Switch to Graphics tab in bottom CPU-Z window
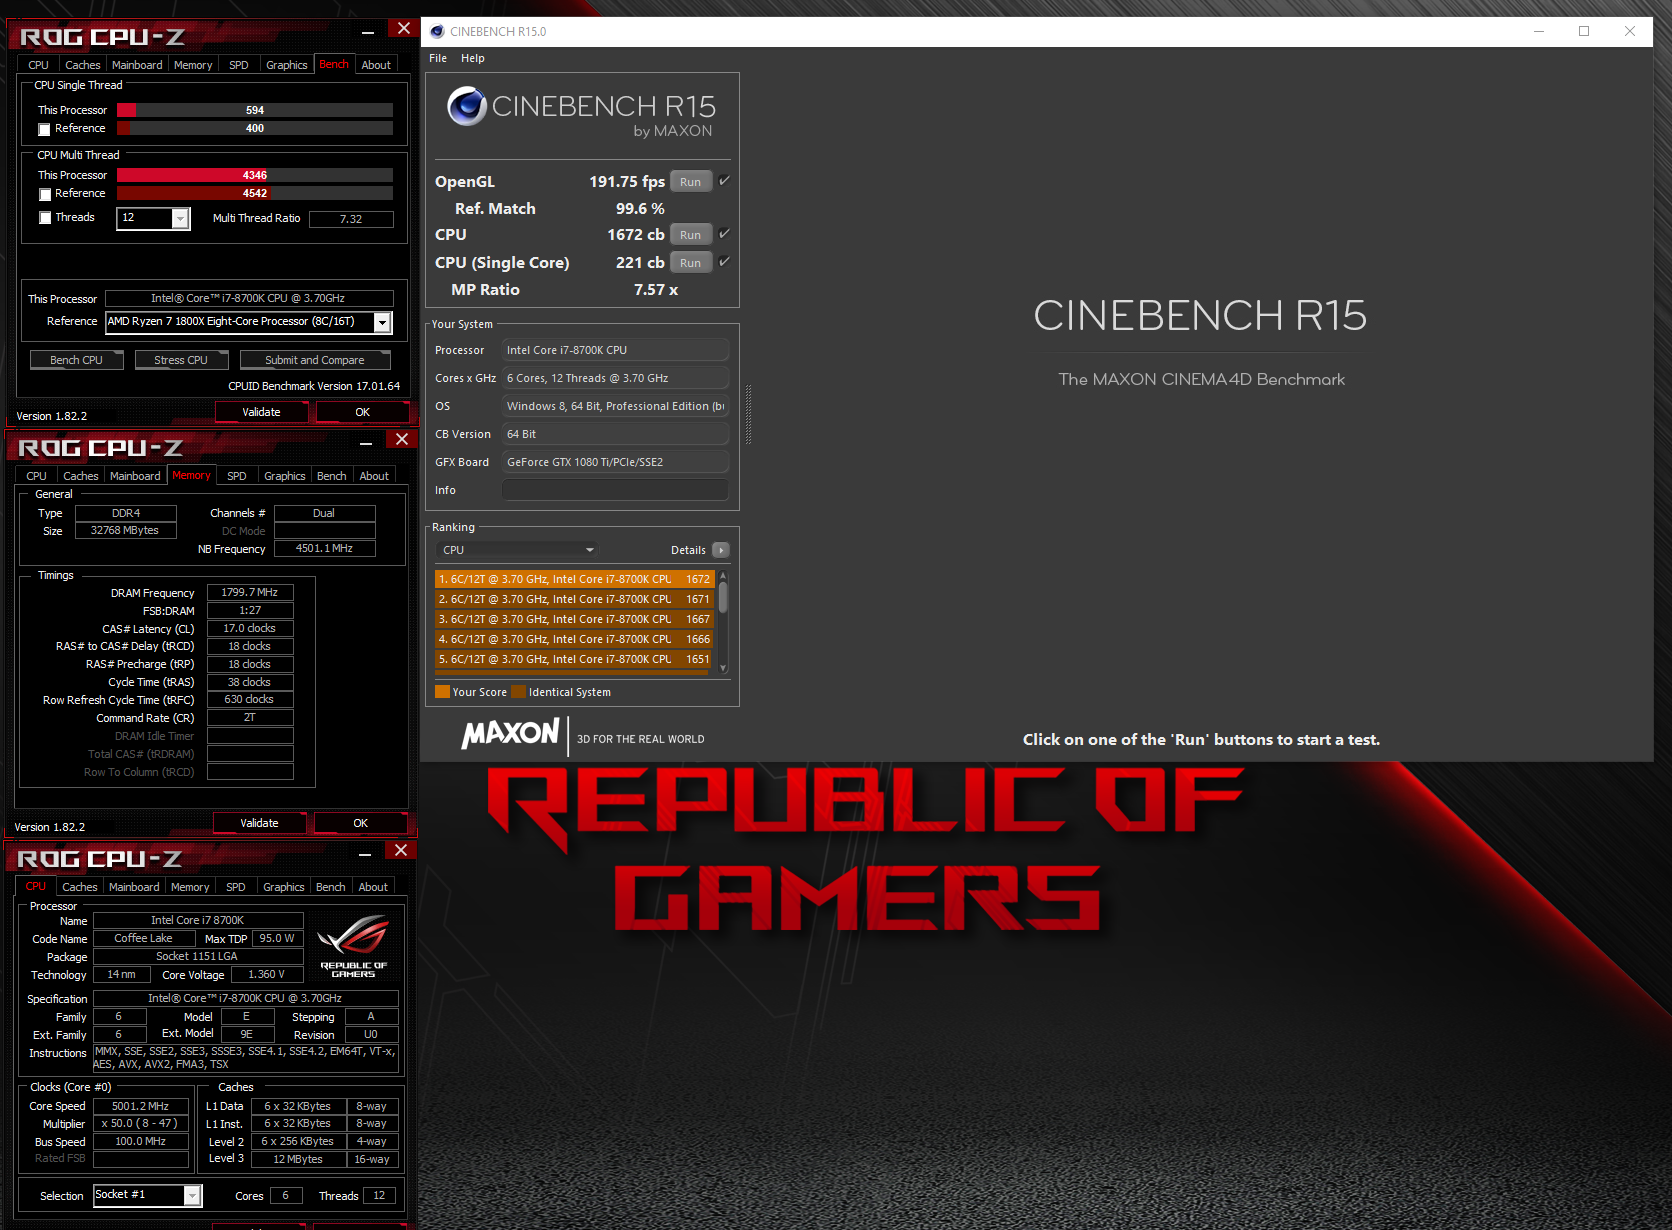Viewport: 1672px width, 1230px height. 284,887
